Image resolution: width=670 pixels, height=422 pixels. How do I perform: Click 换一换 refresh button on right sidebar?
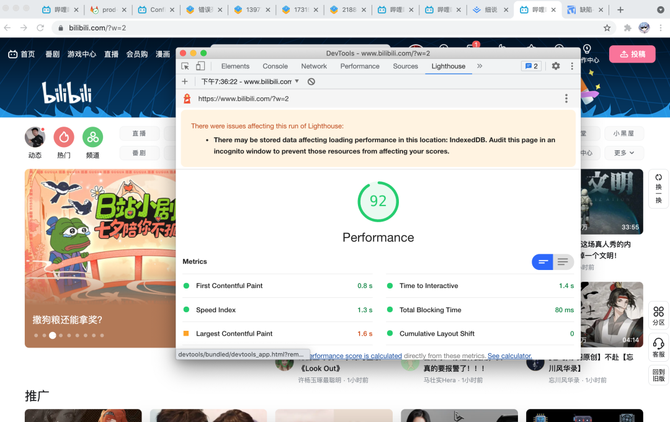(x=658, y=188)
